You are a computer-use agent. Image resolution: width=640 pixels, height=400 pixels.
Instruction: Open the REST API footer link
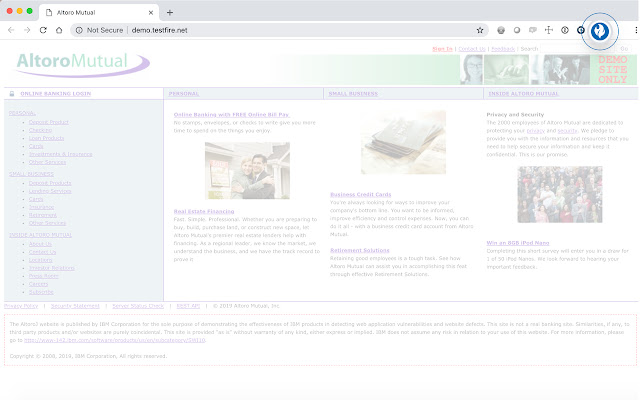pos(188,306)
